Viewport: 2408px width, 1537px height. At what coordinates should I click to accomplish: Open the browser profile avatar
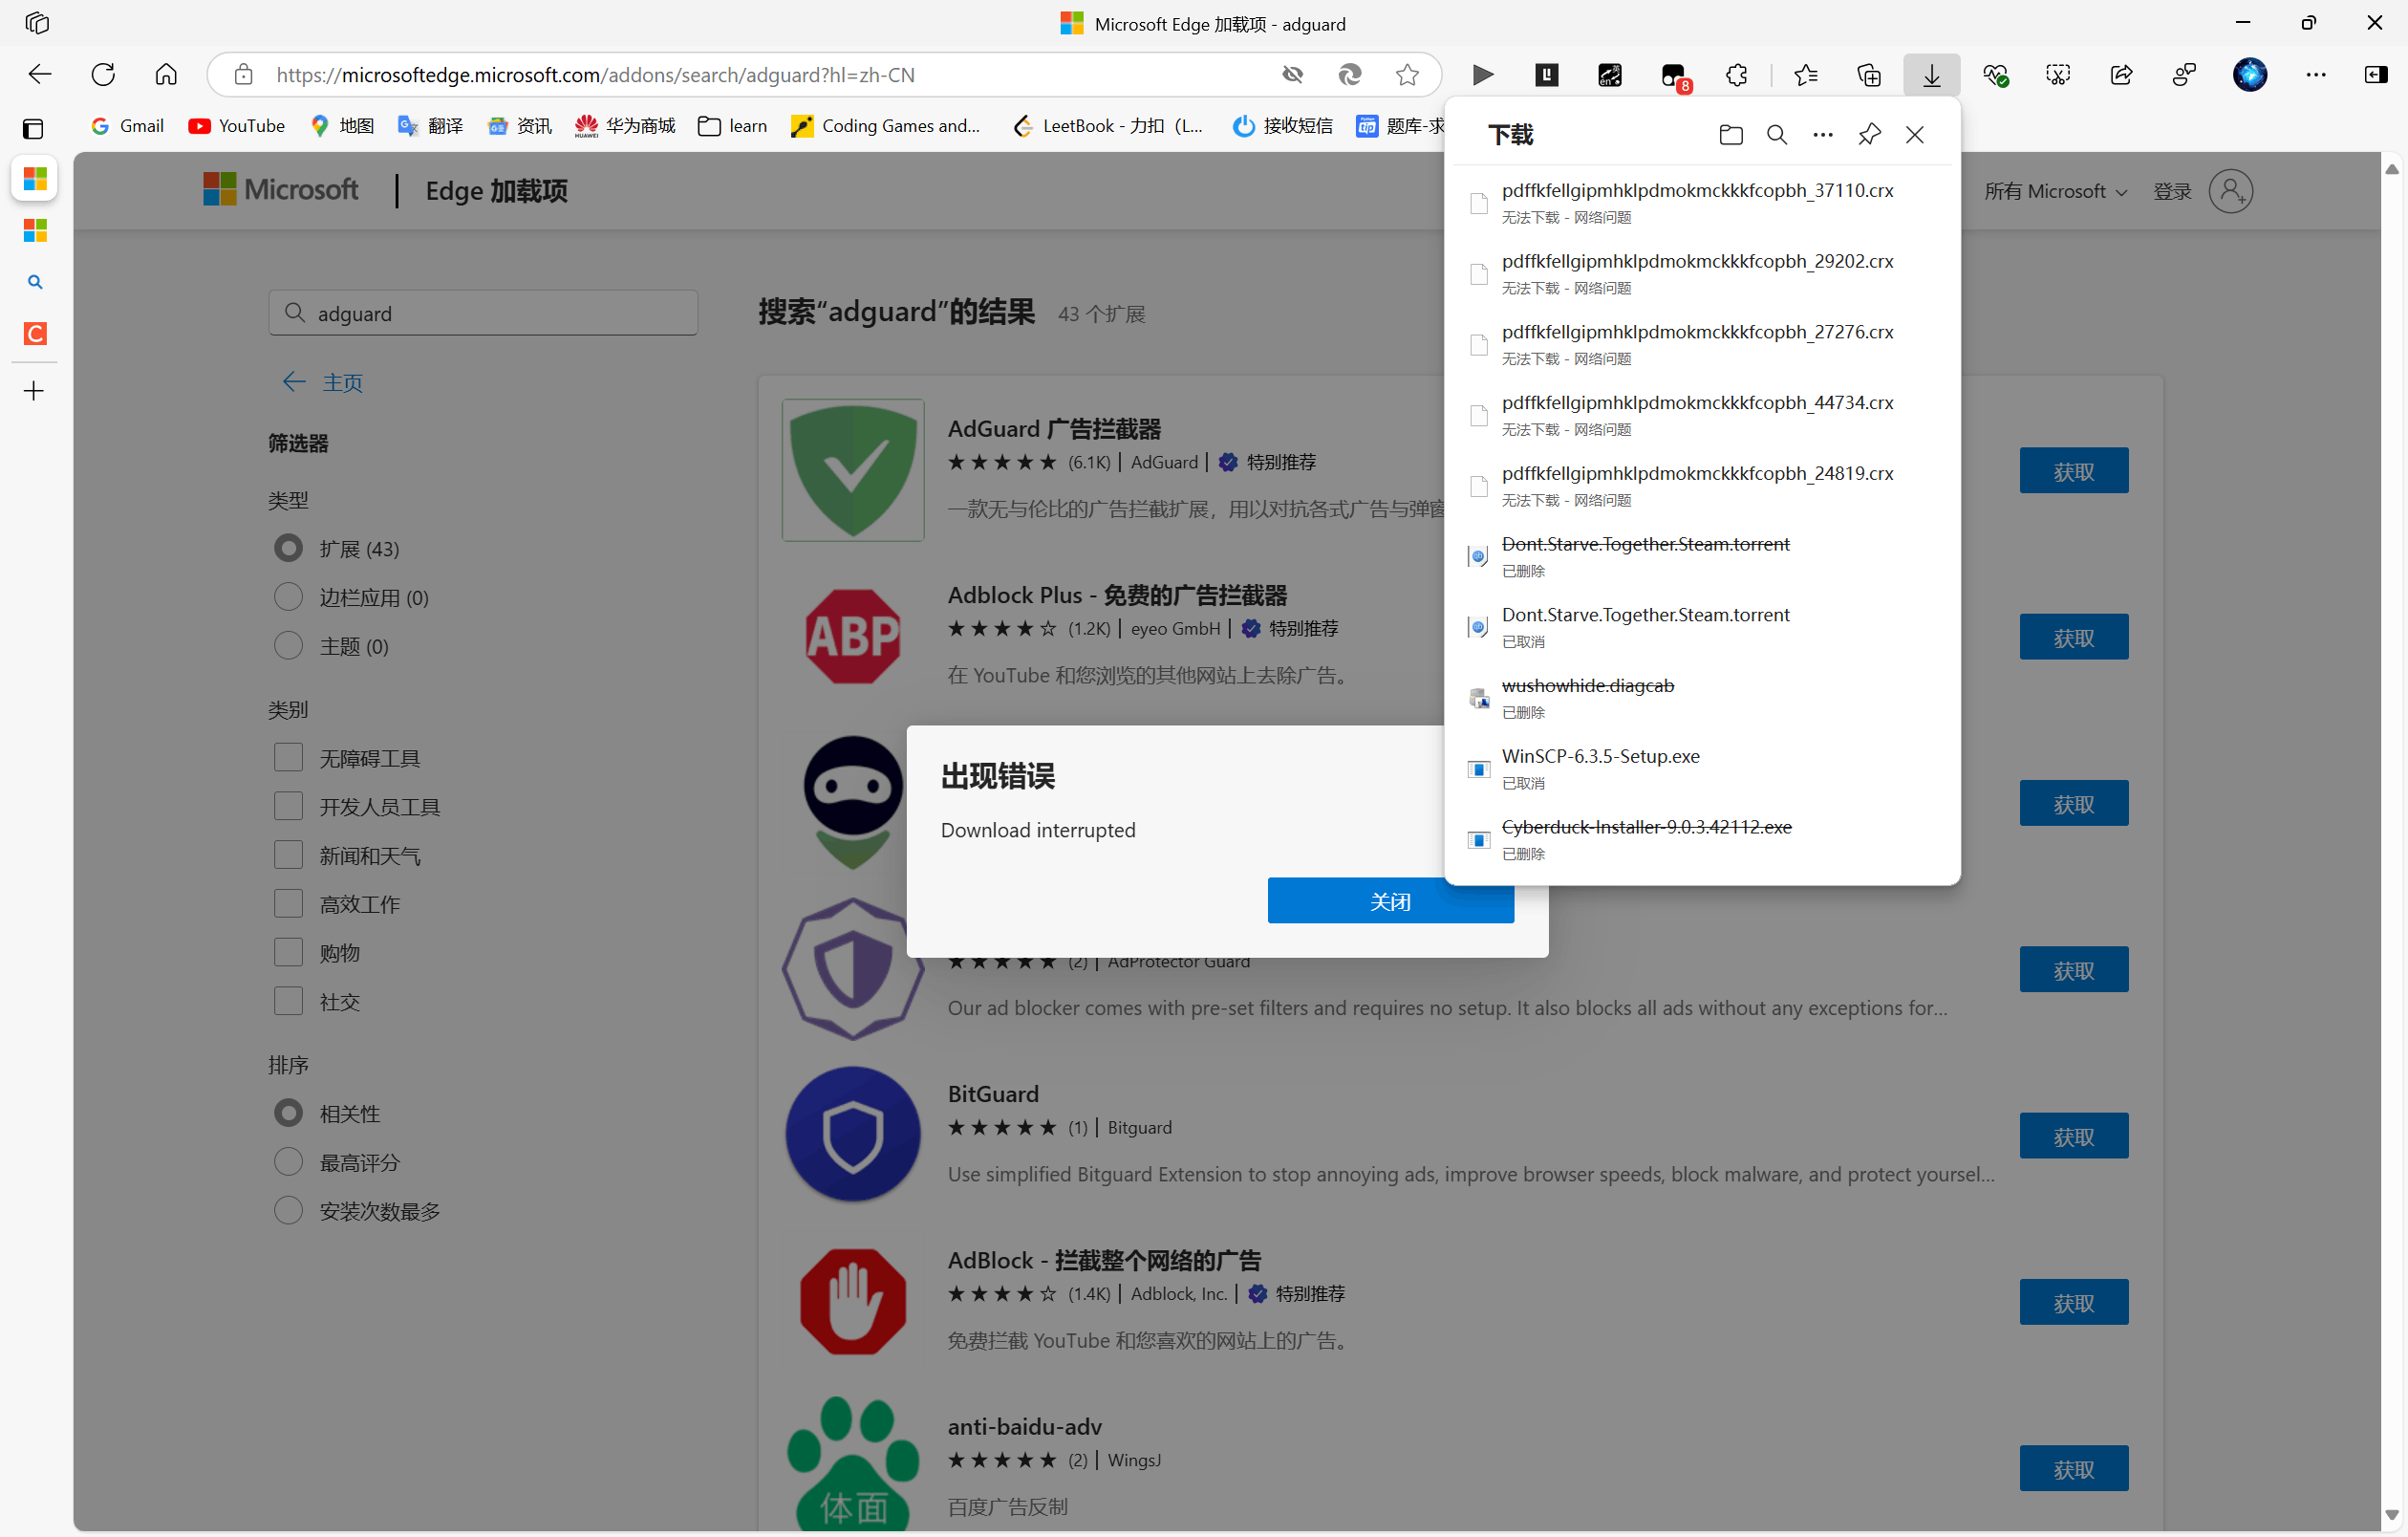coord(2250,75)
